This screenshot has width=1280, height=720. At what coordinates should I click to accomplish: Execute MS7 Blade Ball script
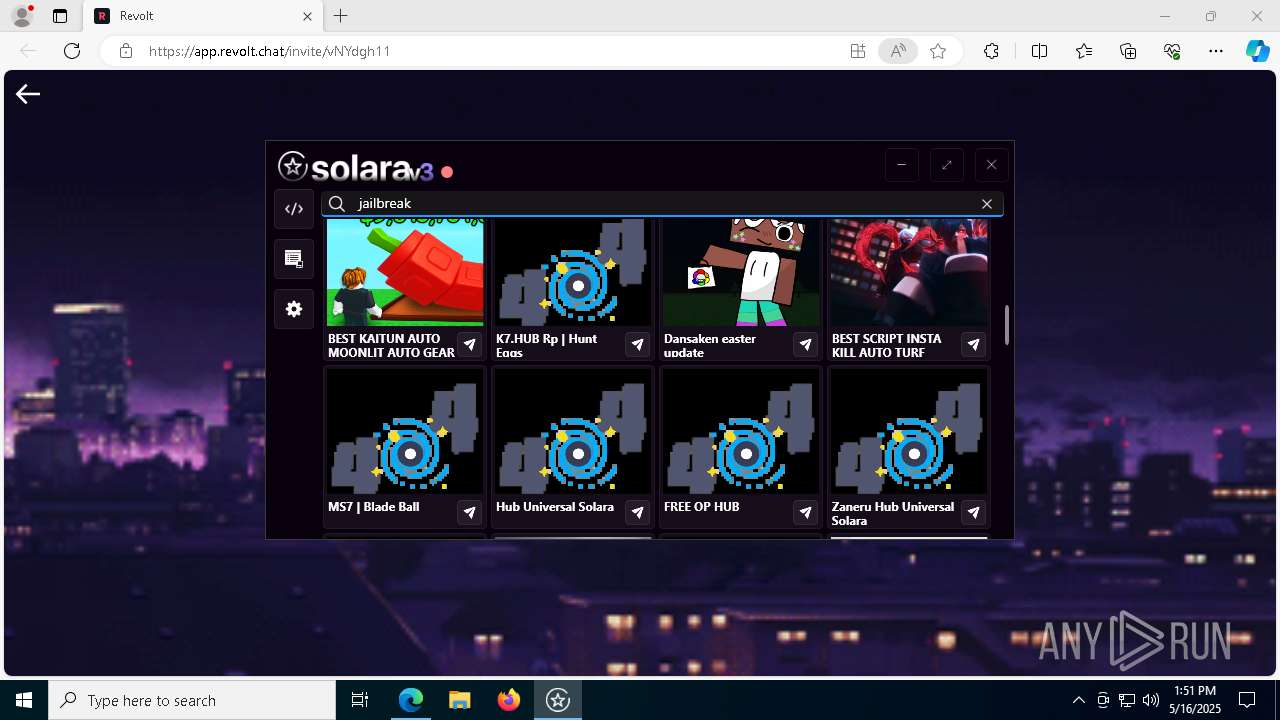470,513
